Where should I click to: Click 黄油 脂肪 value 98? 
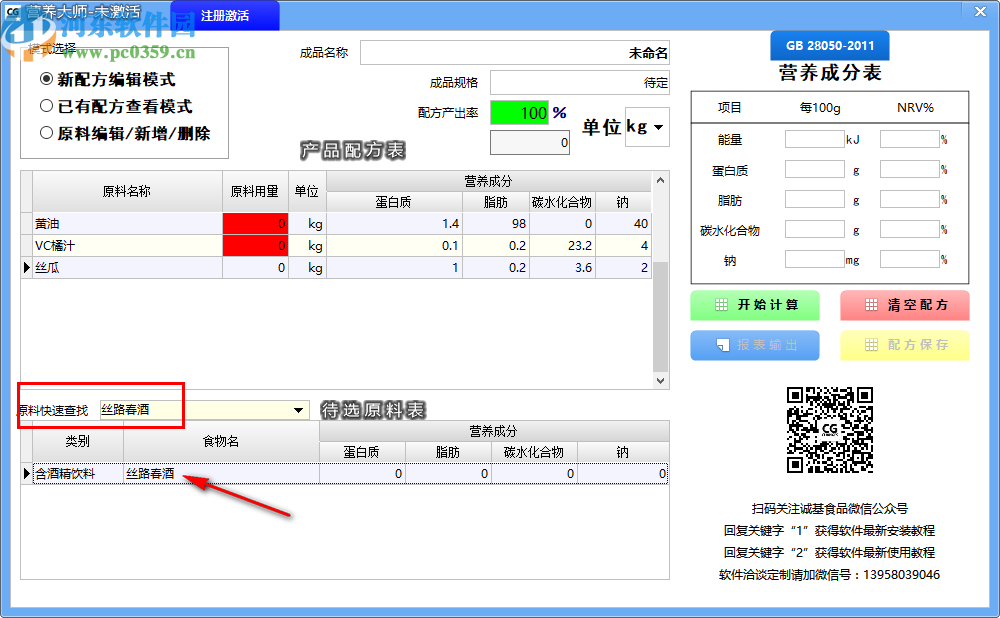click(496, 223)
